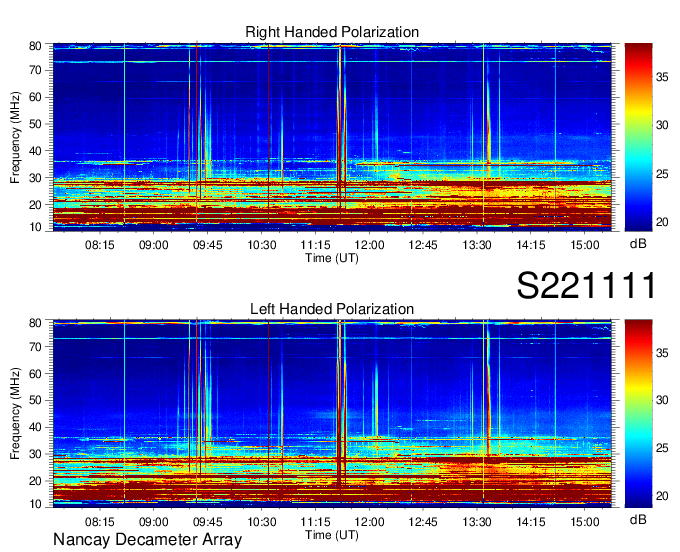This screenshot has height=552, width=680.
Task: Click the 20 dB label on top colorbar
Action: (x=662, y=222)
